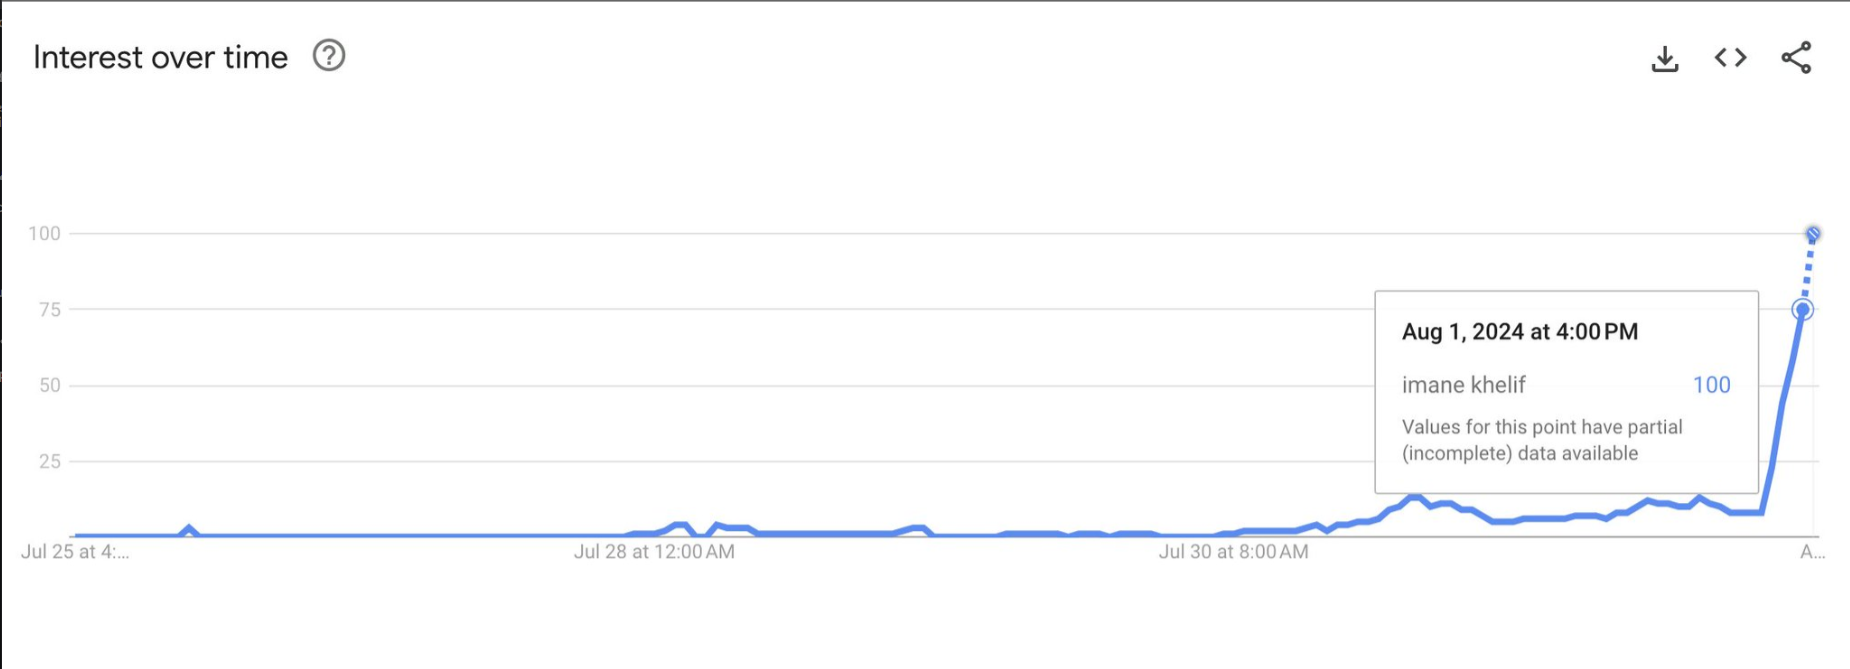Click the blue 100 value in tooltip
1850x669 pixels.
1711,385
